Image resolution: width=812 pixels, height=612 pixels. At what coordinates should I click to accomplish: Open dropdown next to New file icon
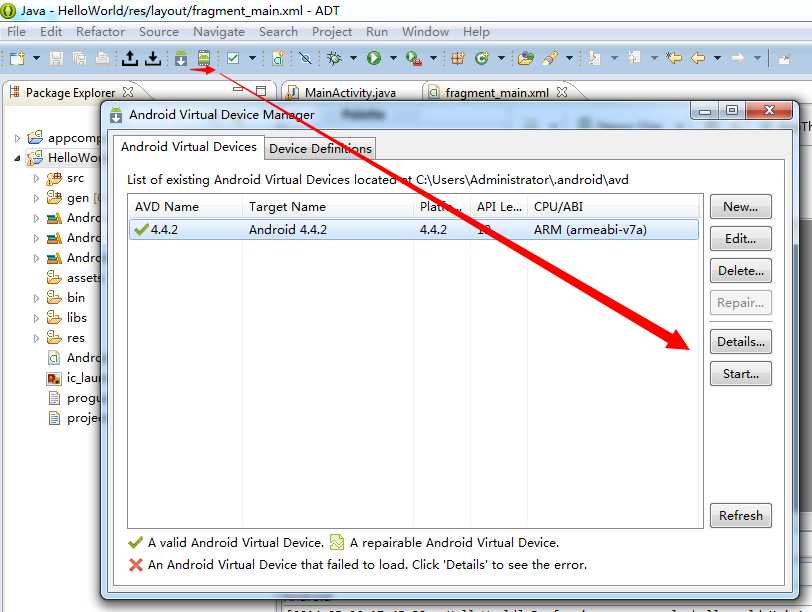[36, 58]
